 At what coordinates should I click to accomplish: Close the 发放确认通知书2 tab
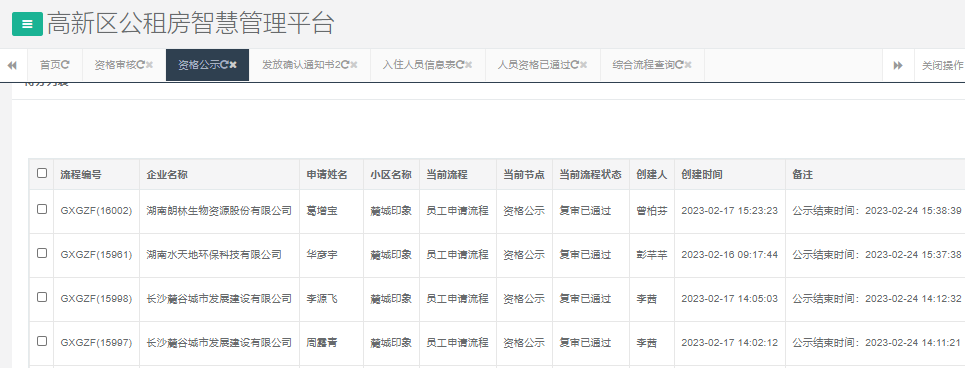pos(354,65)
